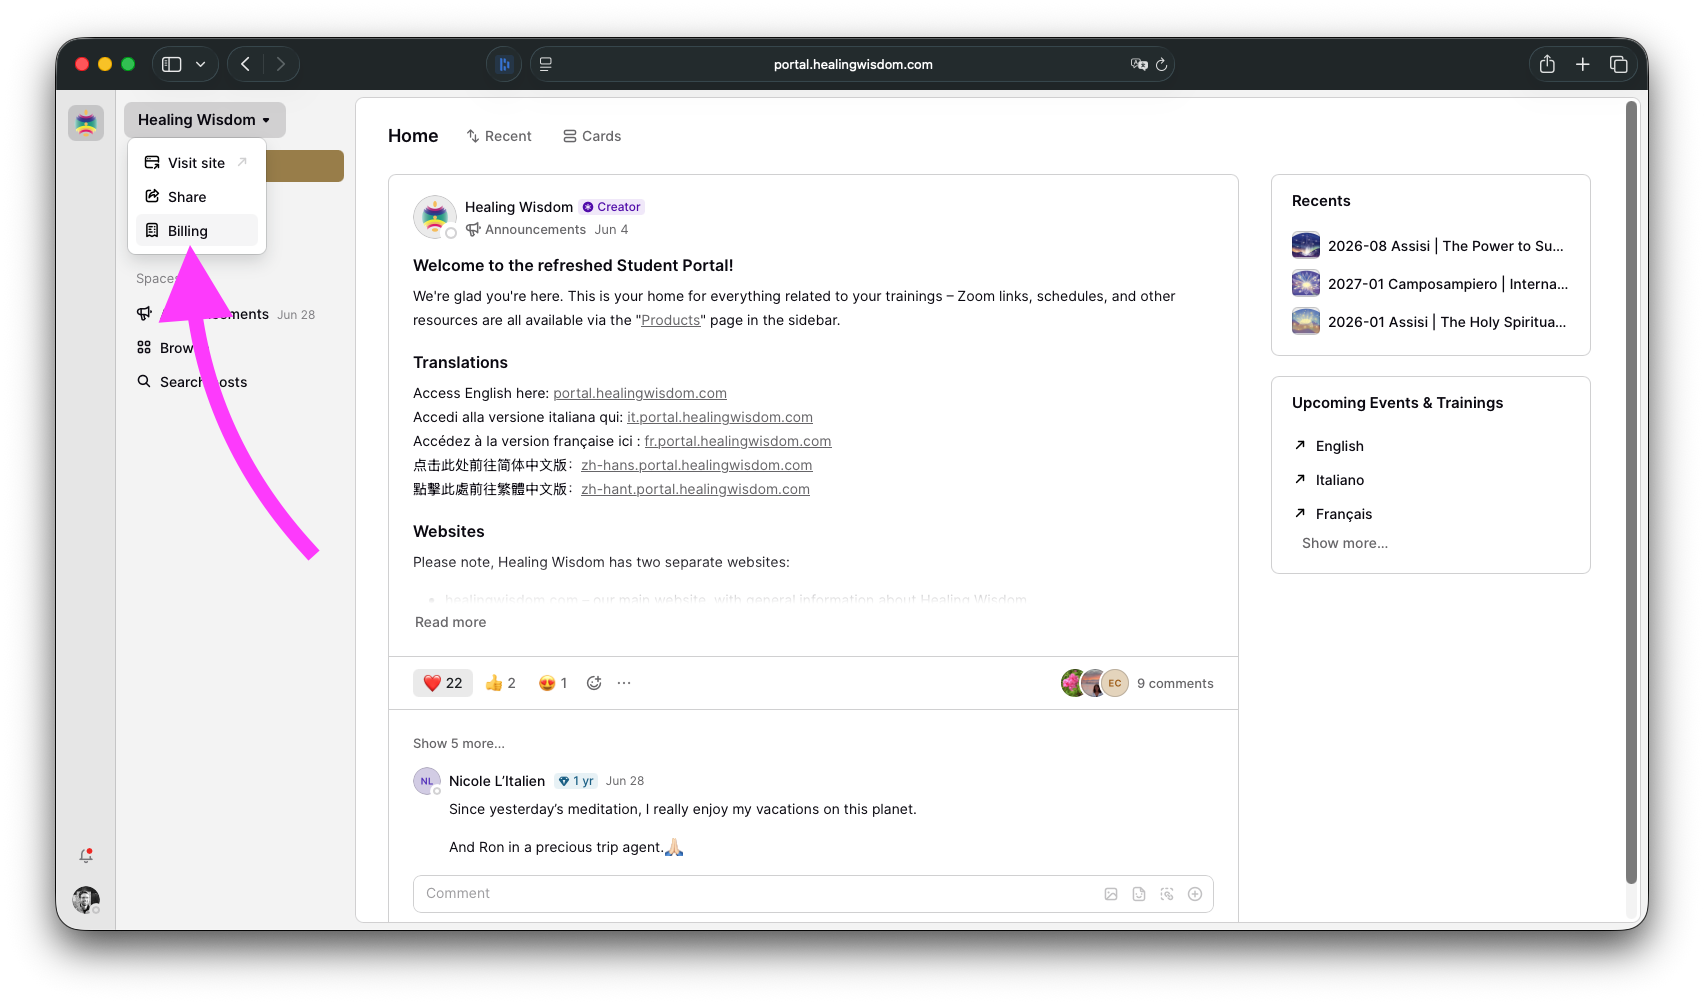Switch to the Cards tab
Viewport: 1704px width, 1004px height.
(x=592, y=136)
